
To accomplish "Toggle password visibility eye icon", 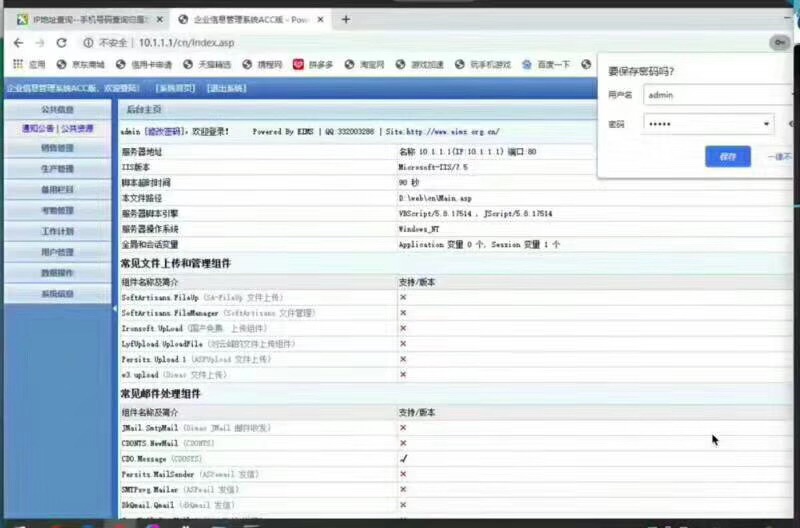I will coord(790,124).
